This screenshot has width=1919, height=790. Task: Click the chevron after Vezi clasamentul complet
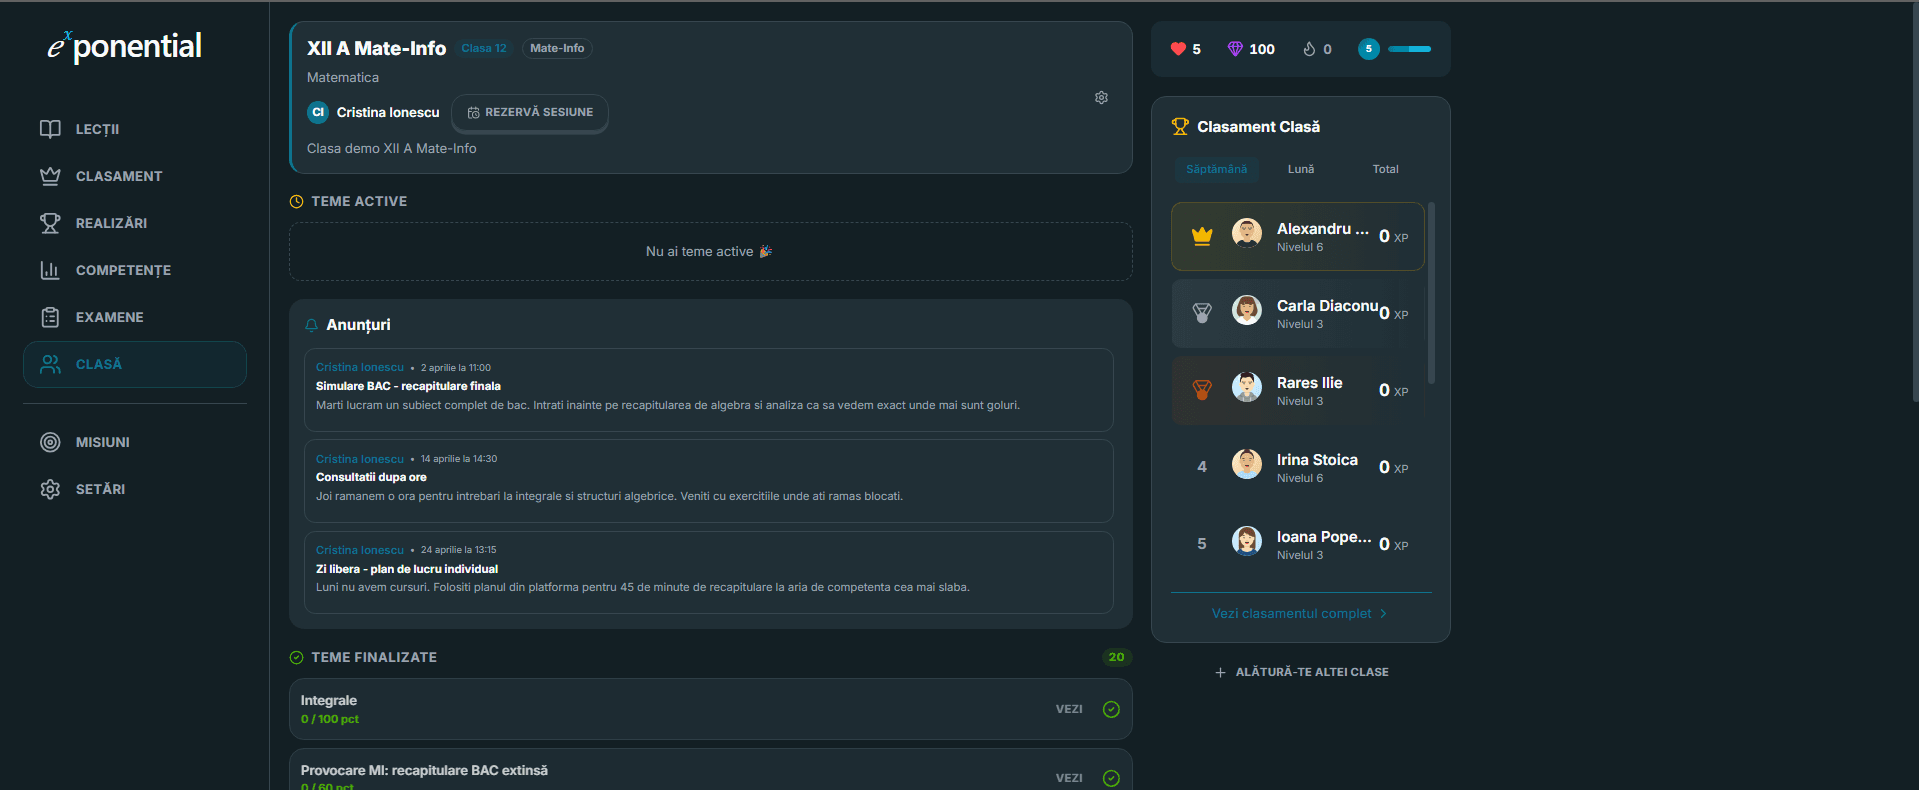pyautogui.click(x=1383, y=614)
